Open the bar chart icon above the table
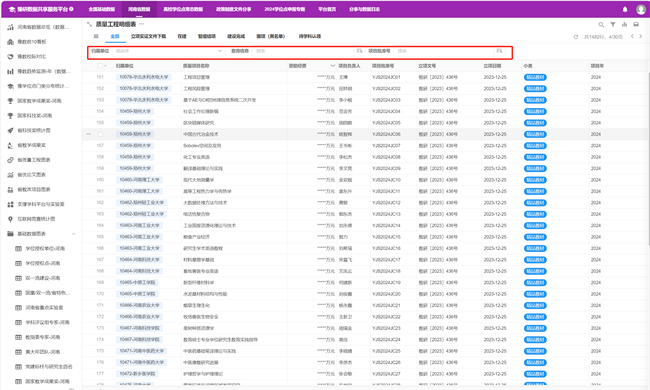This screenshot has width=650, height=390. click(x=624, y=25)
